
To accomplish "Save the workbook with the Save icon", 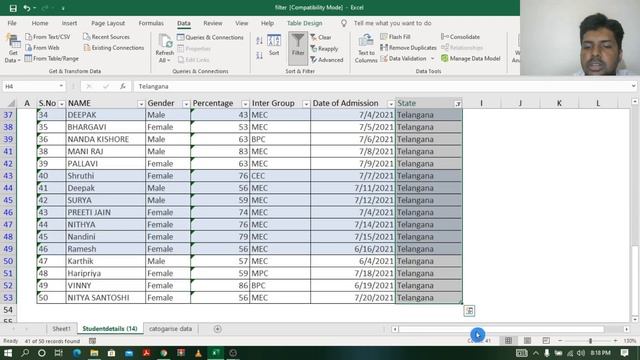I will 13,8.
